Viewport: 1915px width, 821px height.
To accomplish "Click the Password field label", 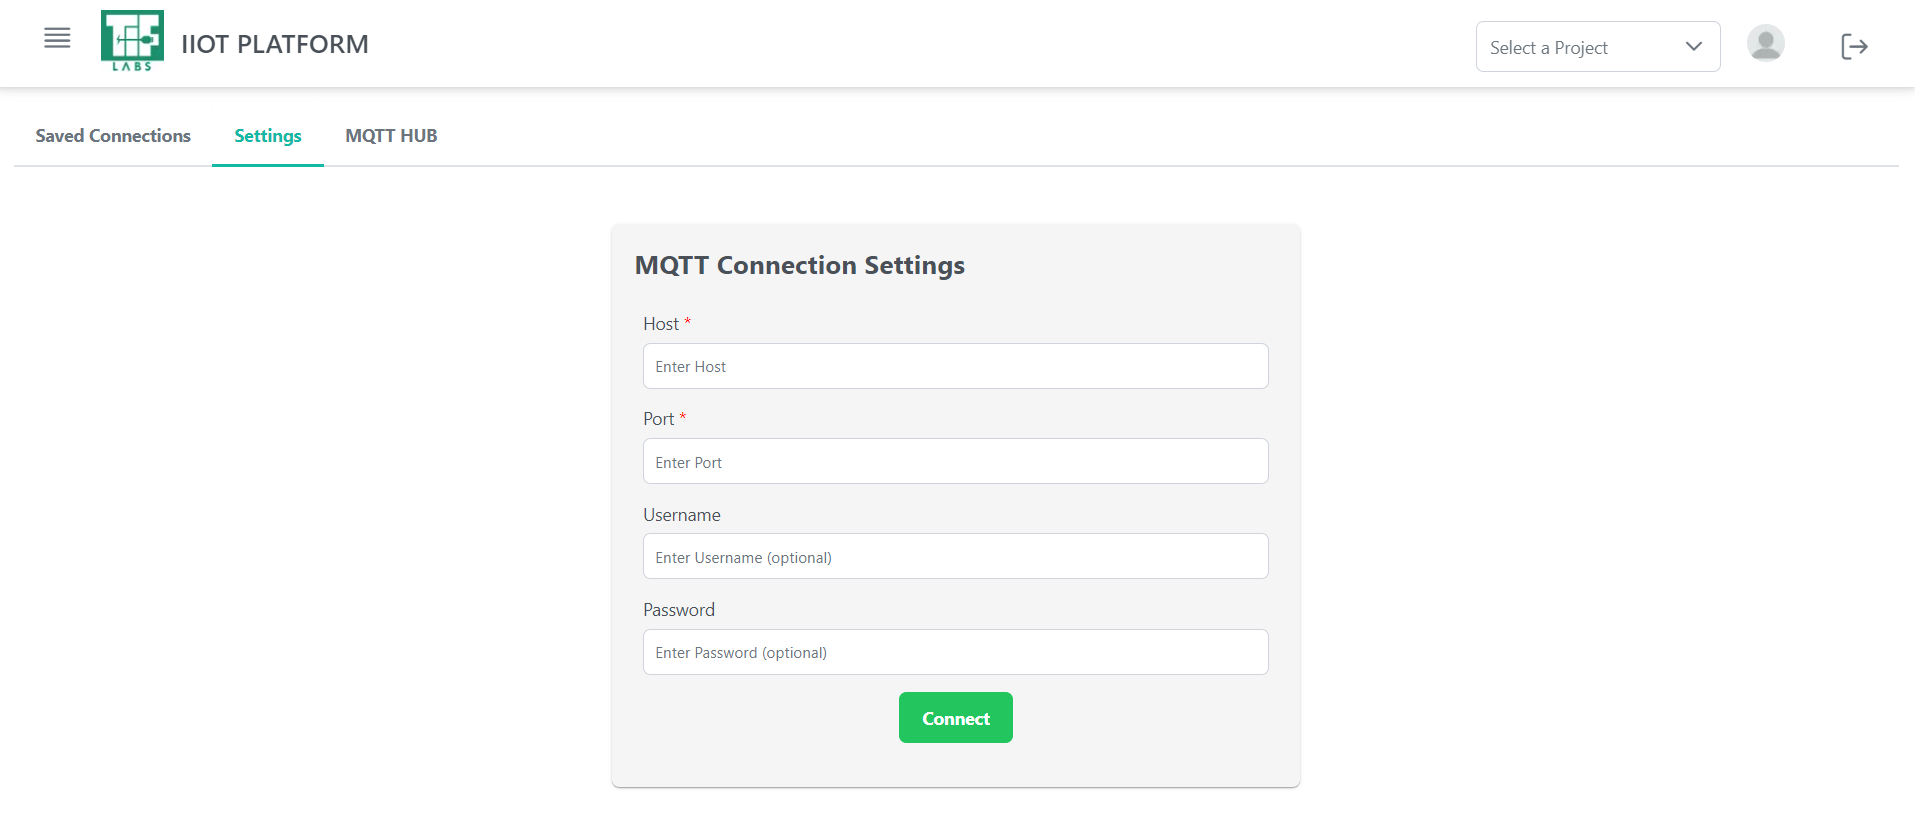I will [x=679, y=610].
